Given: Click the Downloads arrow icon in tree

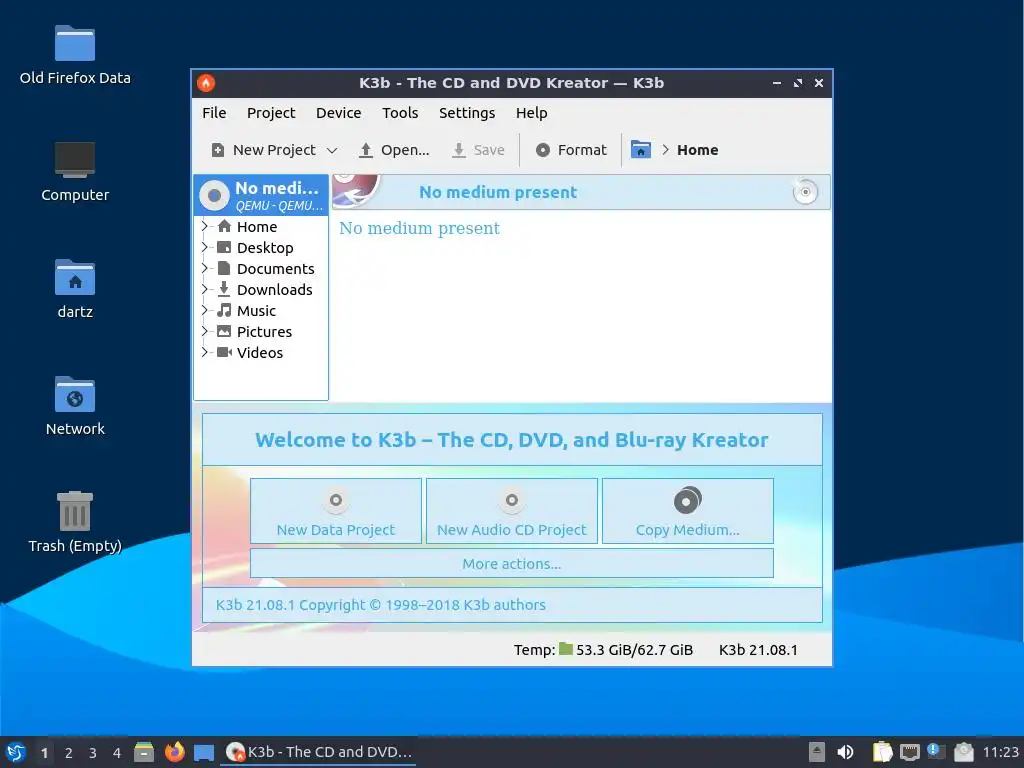Looking at the screenshot, I should pyautogui.click(x=224, y=289).
